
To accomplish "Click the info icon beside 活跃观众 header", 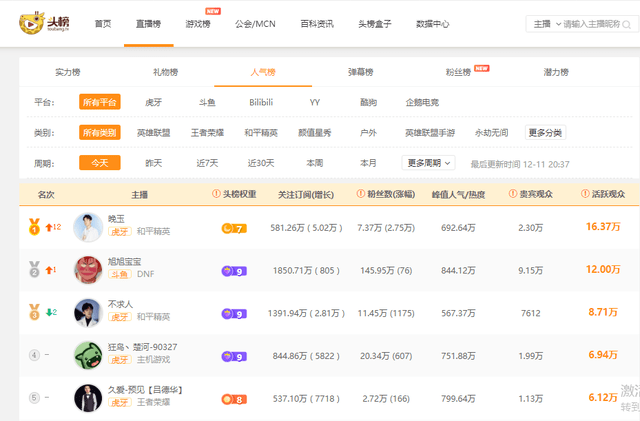I will [586, 194].
